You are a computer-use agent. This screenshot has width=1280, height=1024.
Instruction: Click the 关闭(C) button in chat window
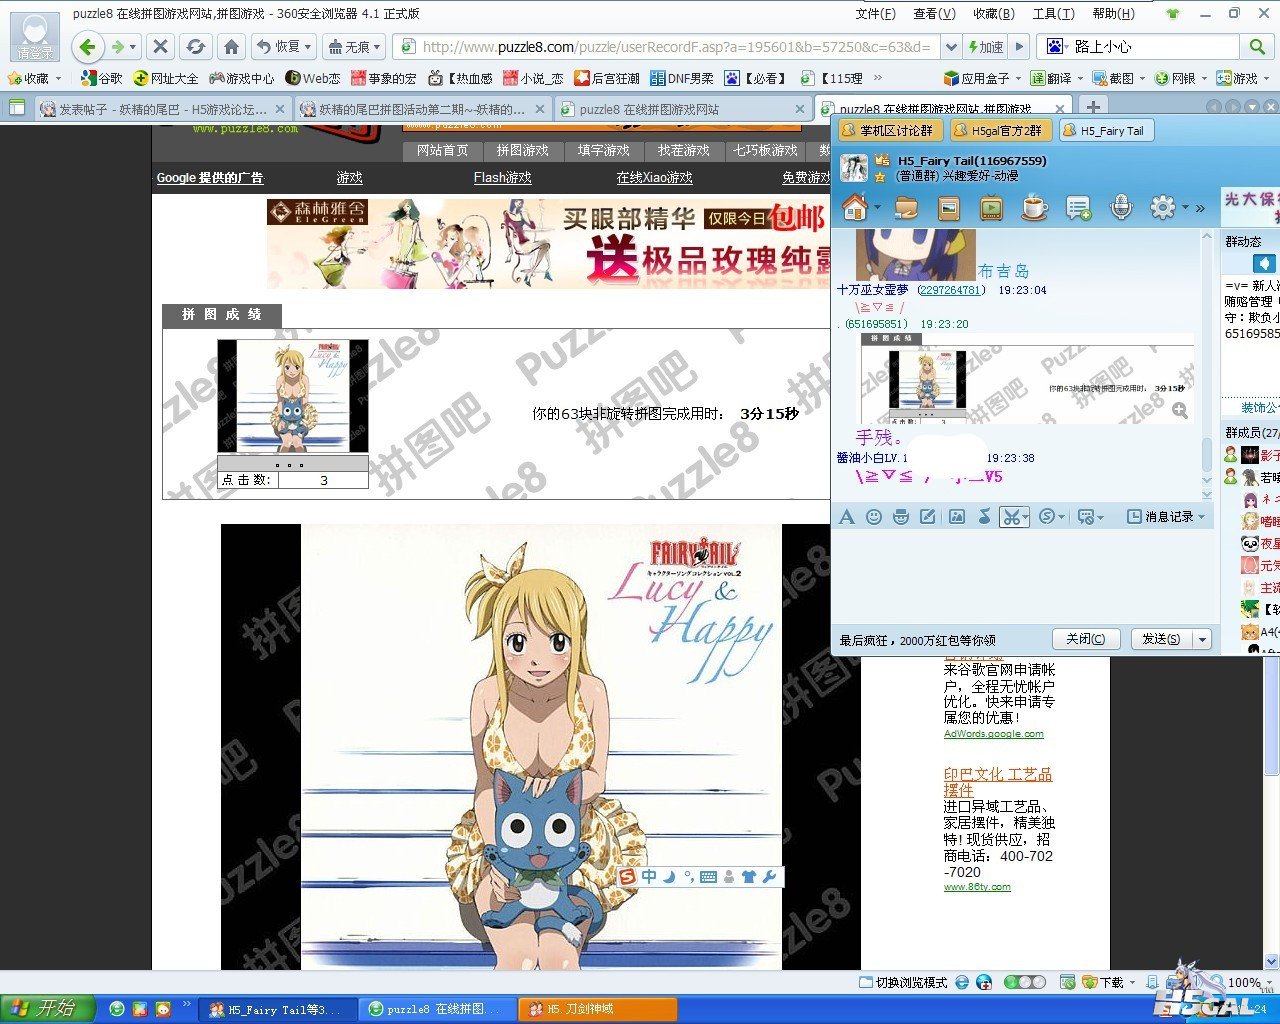point(1085,639)
